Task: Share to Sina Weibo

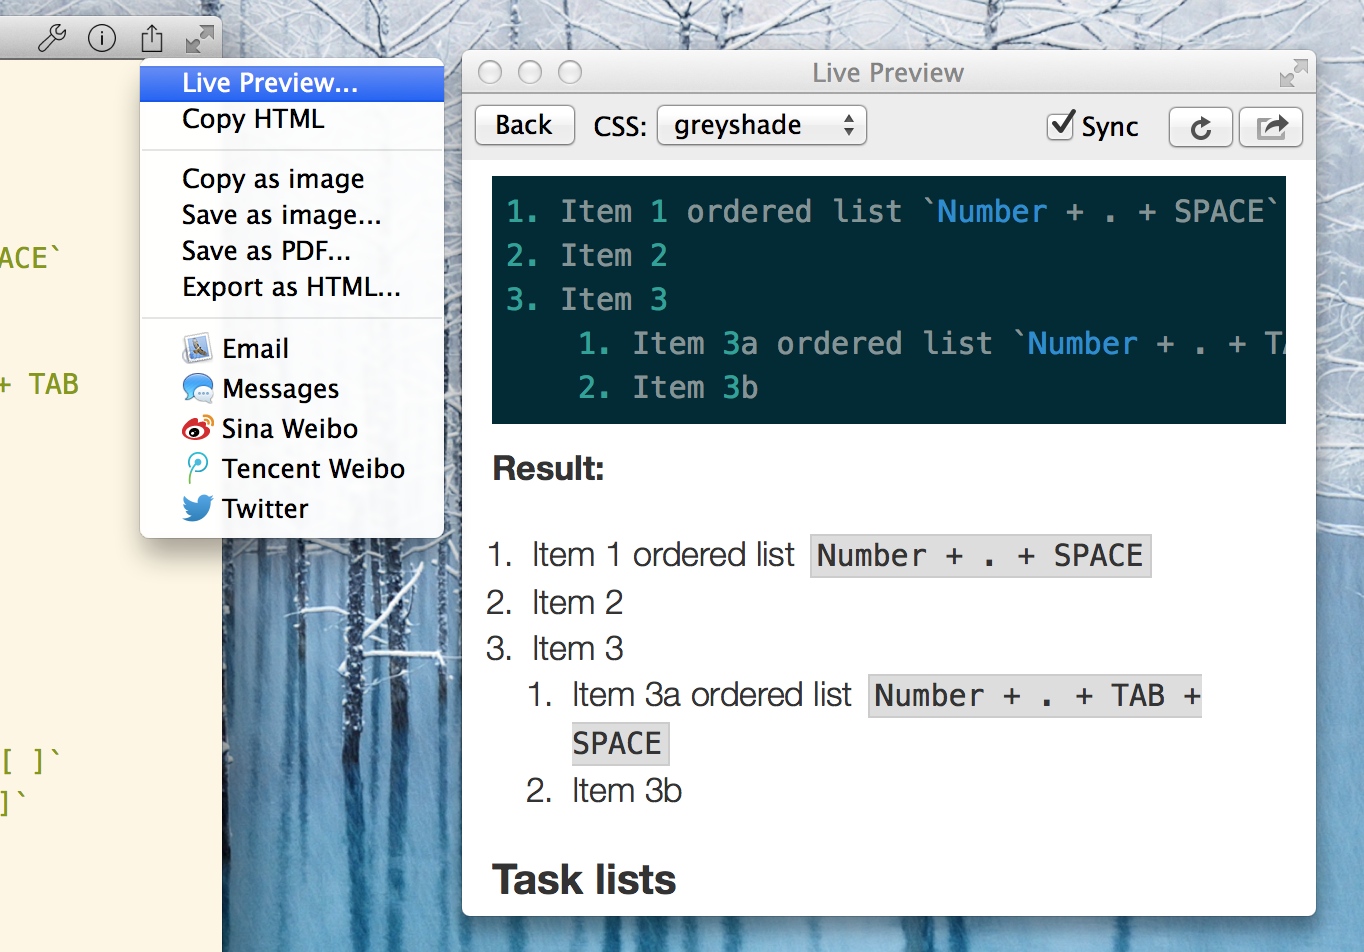Action: [x=289, y=428]
